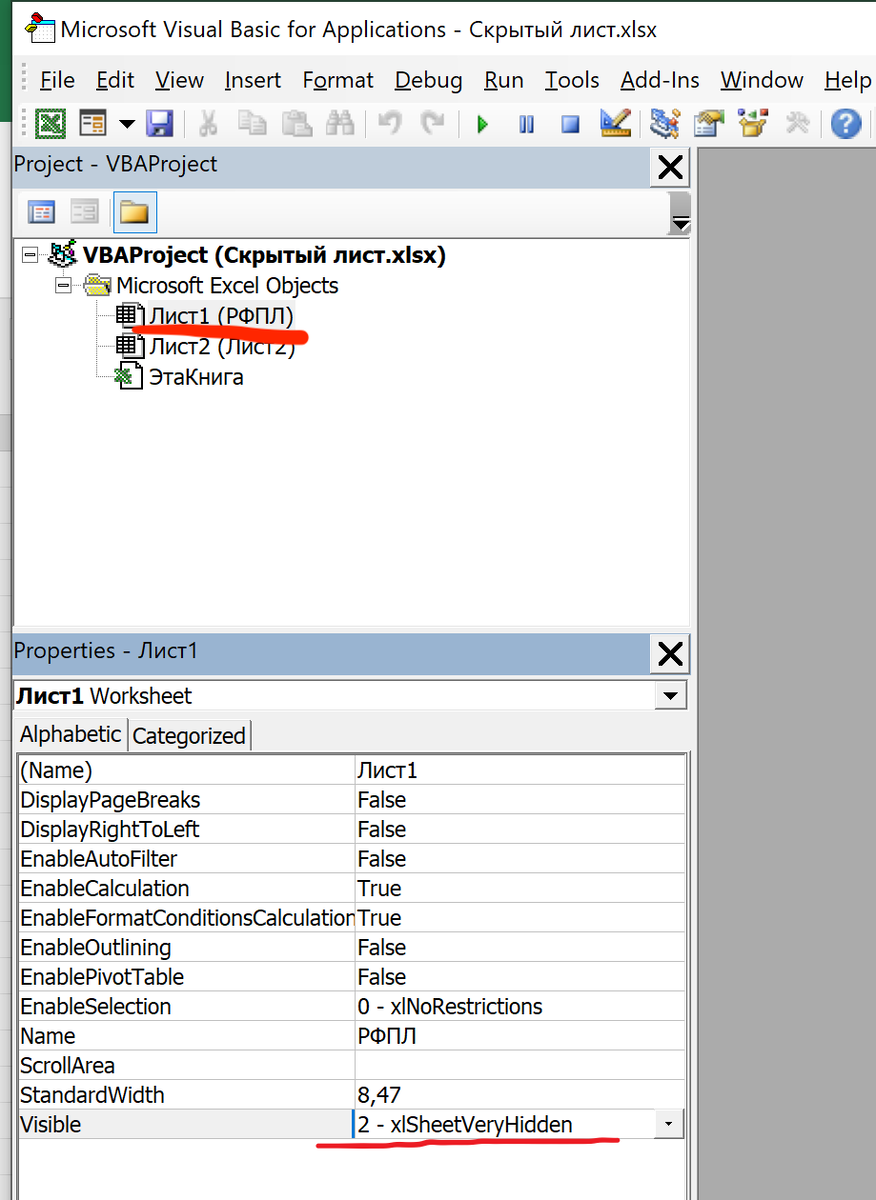The image size is (876, 1200).
Task: Collapse the Microsoft Excel Objects folder node
Action: [x=64, y=286]
